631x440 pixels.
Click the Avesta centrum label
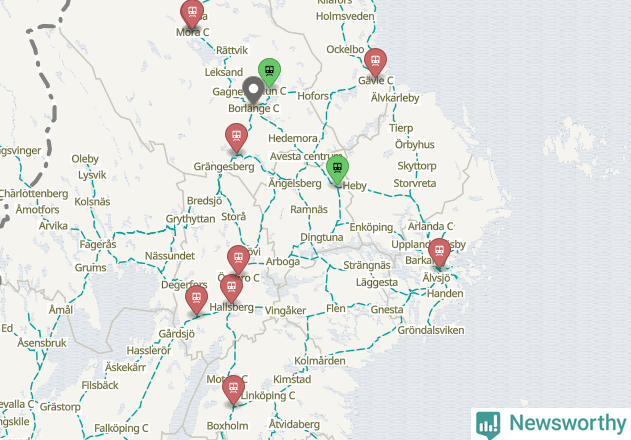coord(306,156)
